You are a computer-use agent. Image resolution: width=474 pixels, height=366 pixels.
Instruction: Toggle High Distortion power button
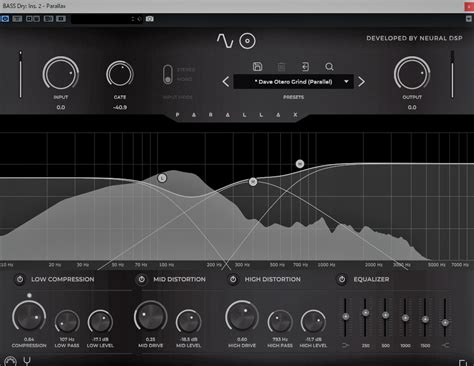click(x=233, y=279)
